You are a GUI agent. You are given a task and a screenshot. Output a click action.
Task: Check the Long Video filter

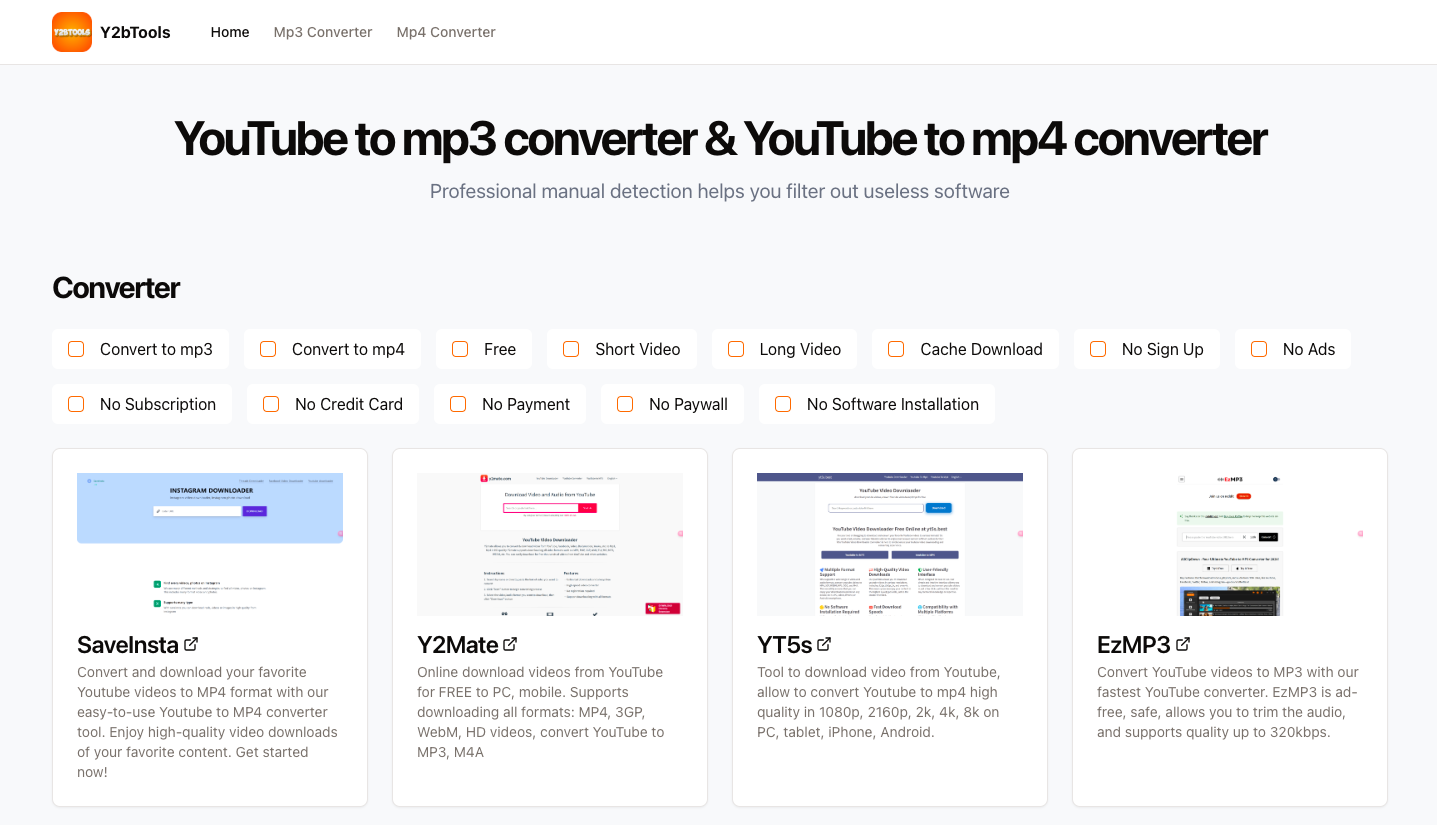(736, 349)
